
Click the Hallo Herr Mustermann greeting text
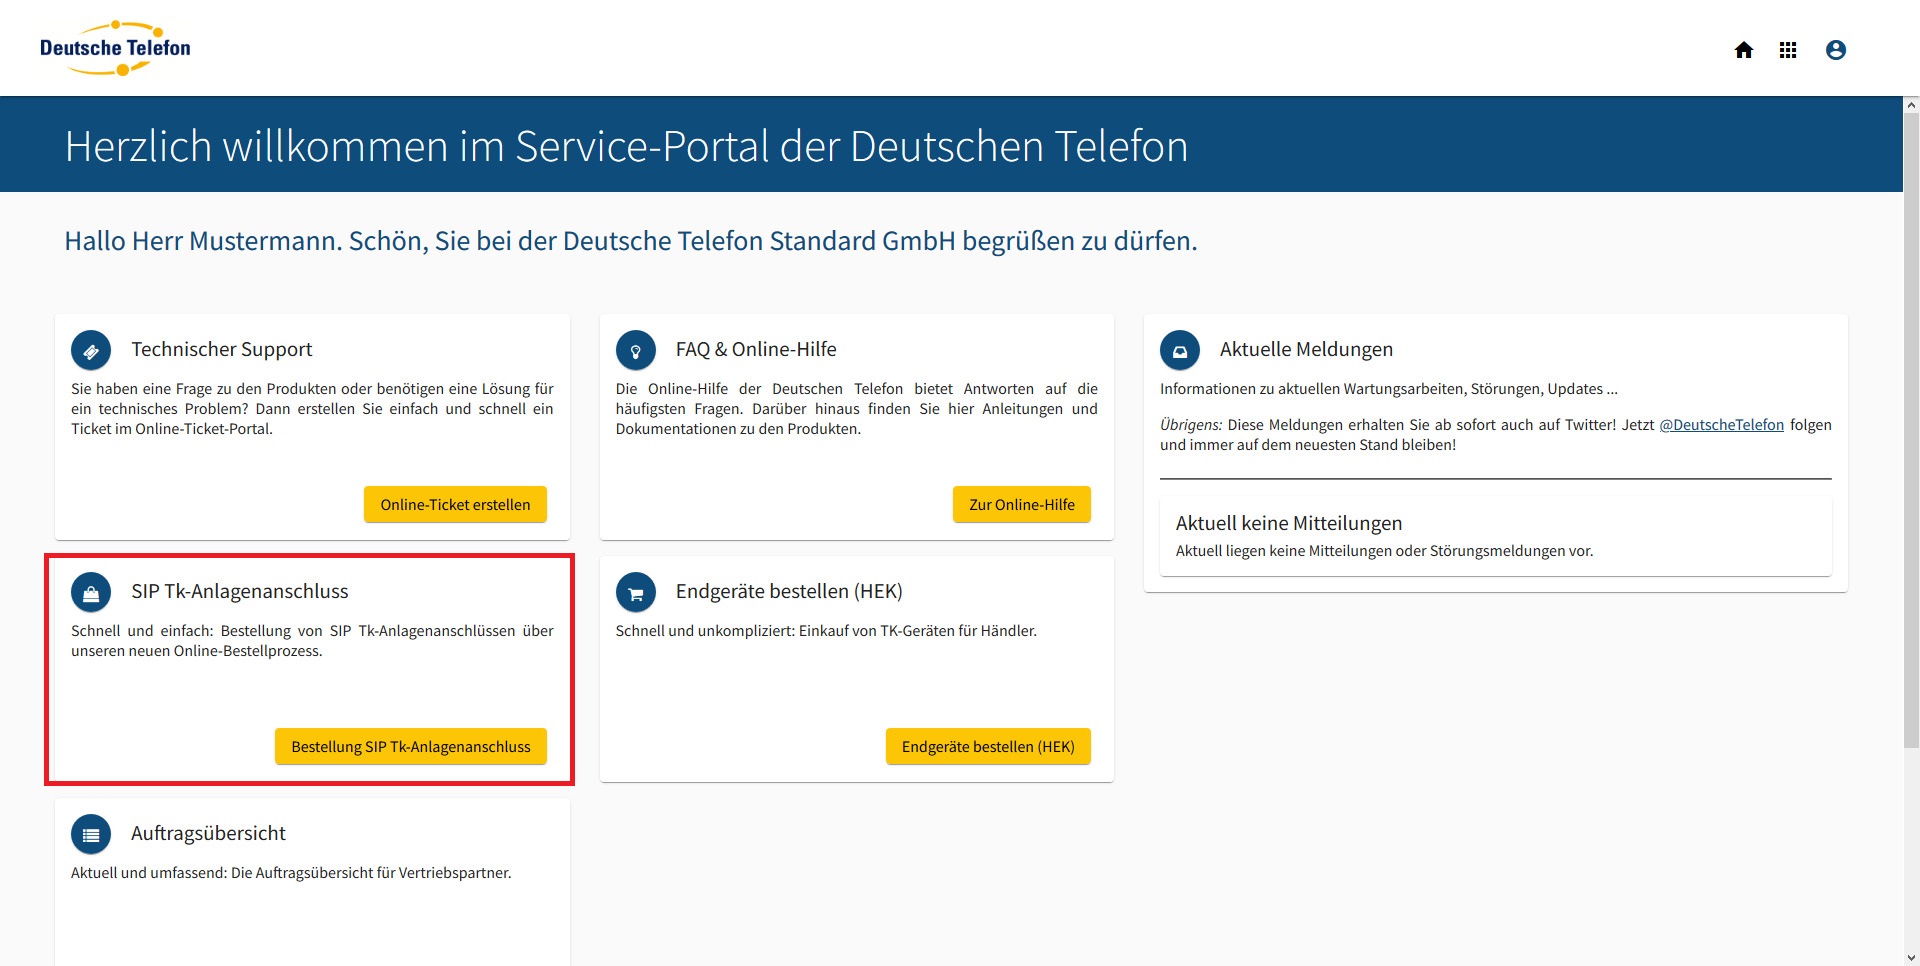coord(631,241)
